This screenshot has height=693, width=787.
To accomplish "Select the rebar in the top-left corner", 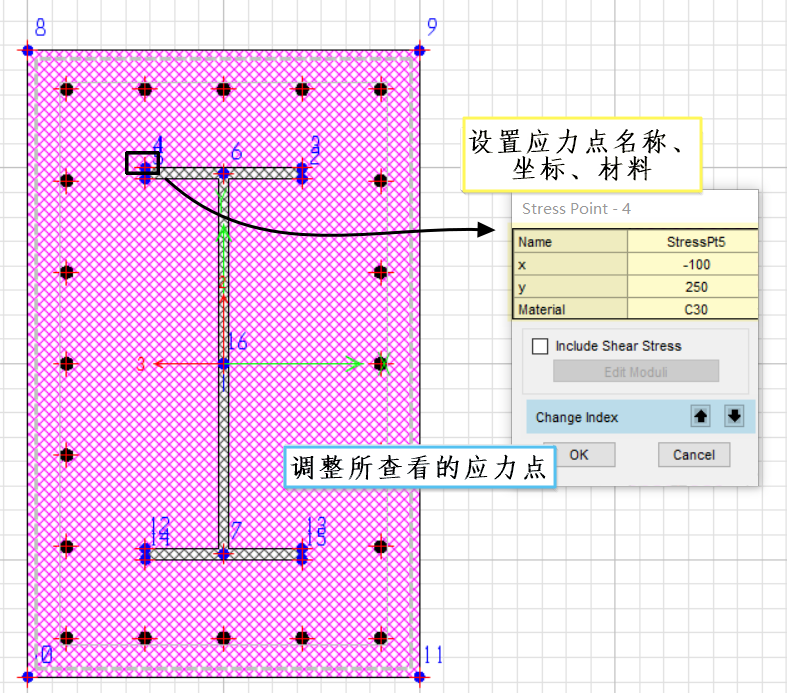I will point(67,89).
